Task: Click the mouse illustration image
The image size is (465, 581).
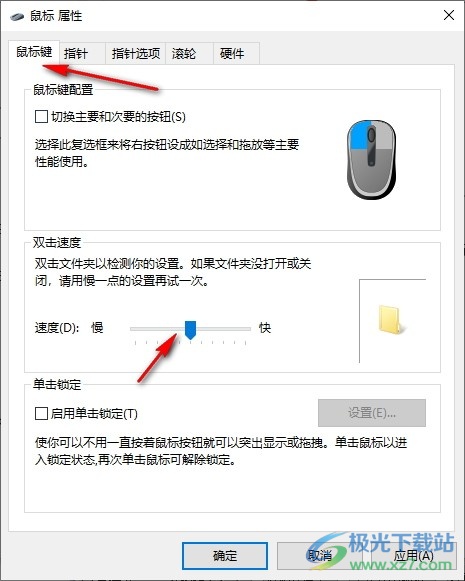Action: tap(372, 159)
